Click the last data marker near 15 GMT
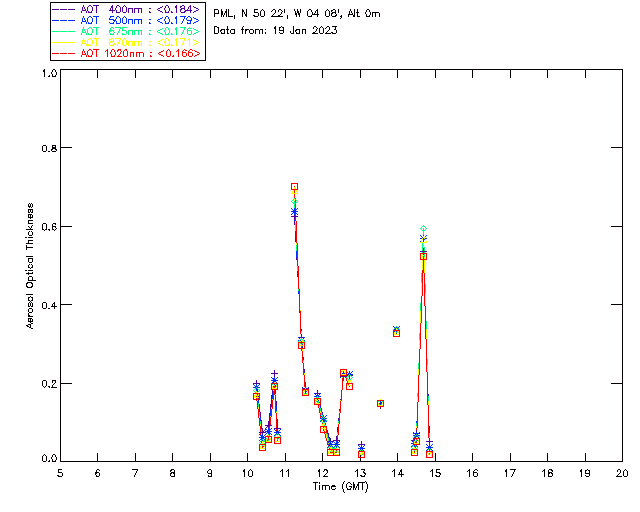Viewport: 640px width, 512px height. pos(429,453)
